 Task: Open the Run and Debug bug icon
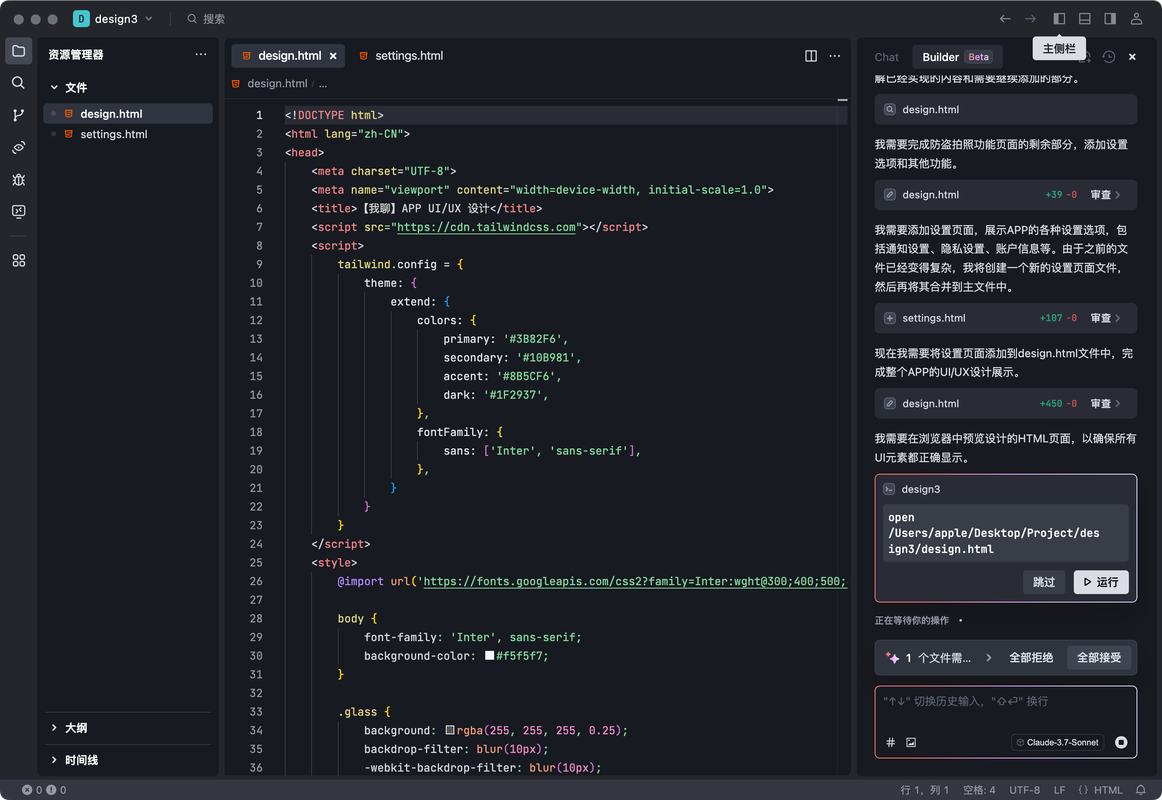click(x=19, y=179)
